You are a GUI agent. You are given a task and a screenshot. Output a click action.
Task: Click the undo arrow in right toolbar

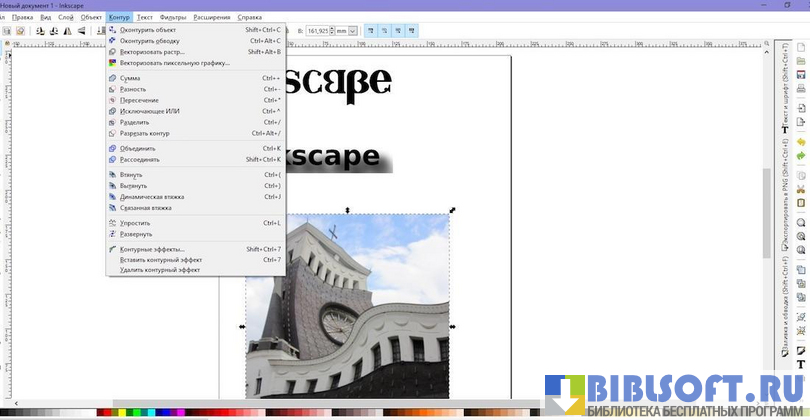pos(801,143)
